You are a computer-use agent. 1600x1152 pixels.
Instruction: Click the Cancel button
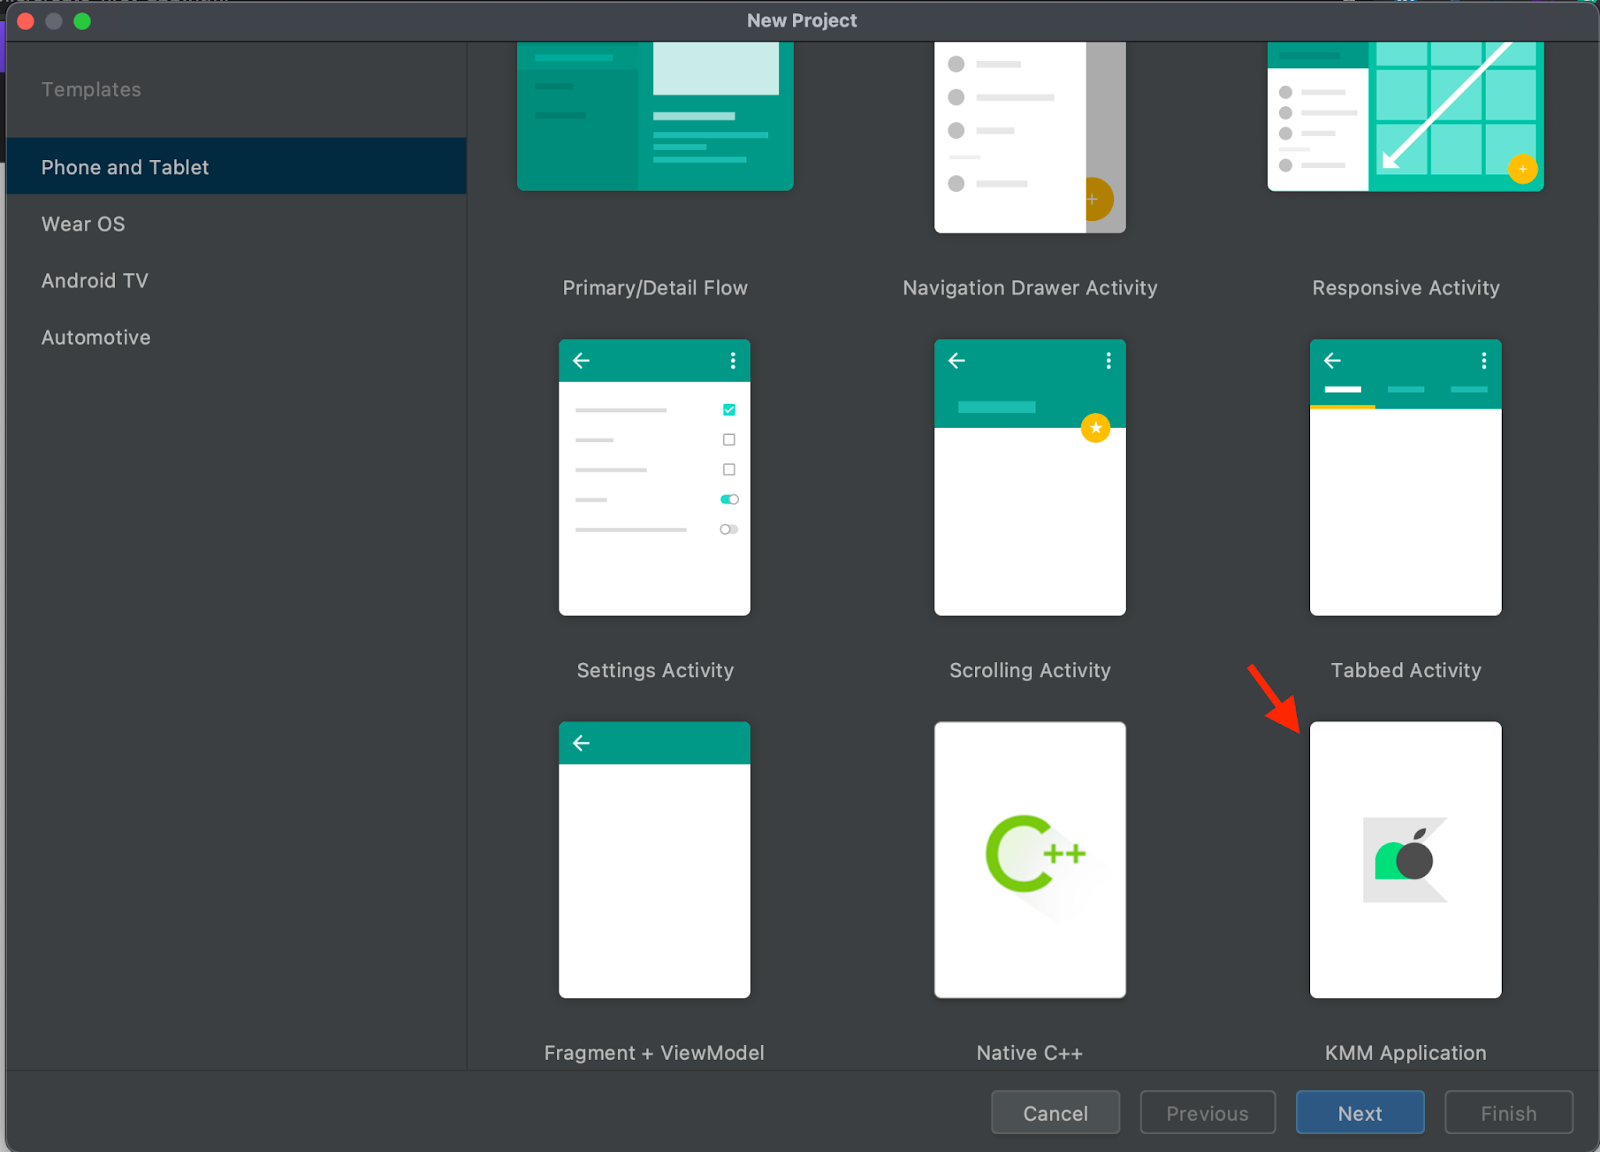pyautogui.click(x=1055, y=1113)
